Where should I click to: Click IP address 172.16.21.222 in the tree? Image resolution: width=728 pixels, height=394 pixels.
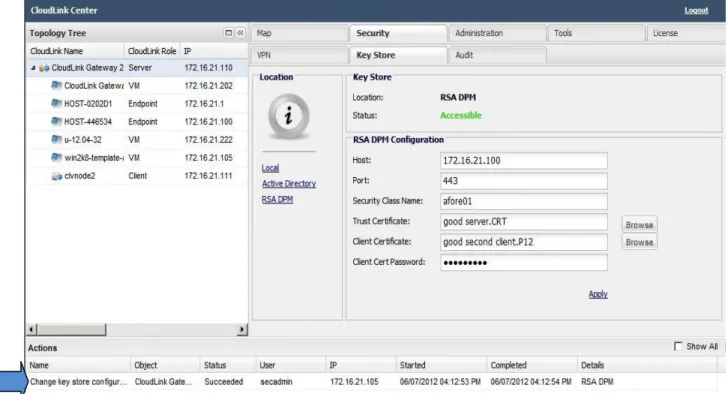(208, 140)
